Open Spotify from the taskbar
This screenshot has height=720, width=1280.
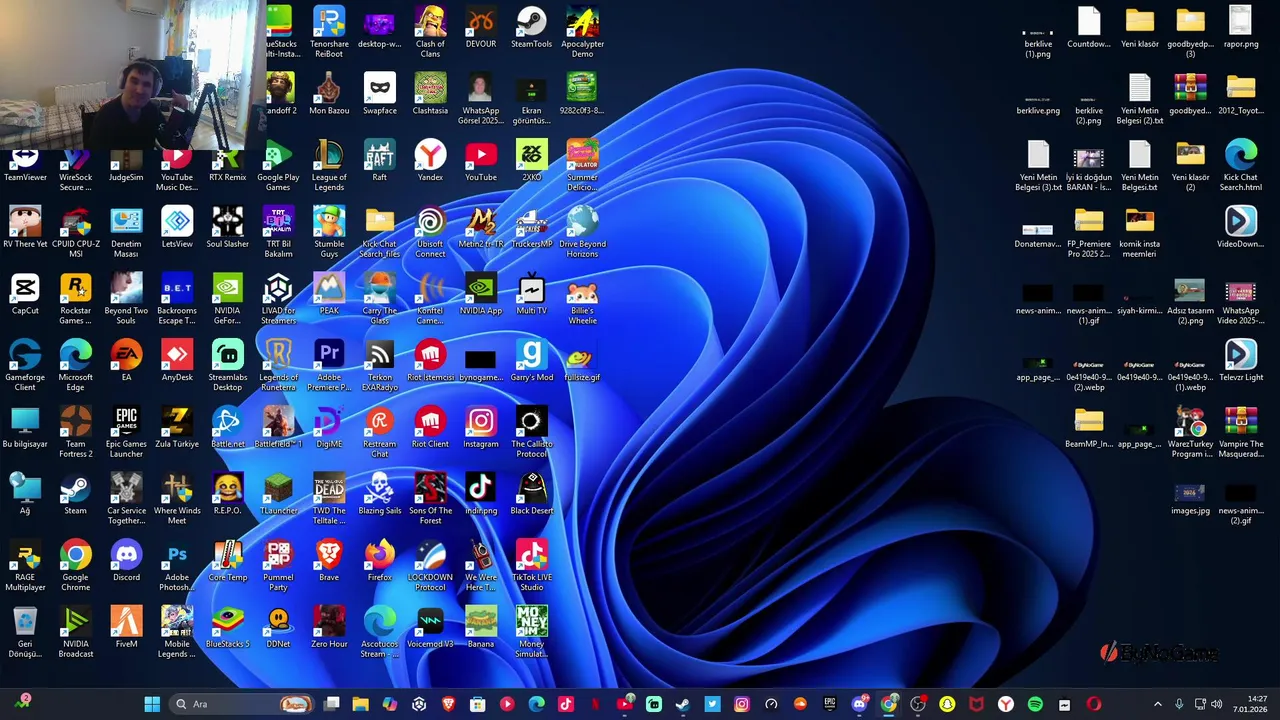click(1035, 704)
